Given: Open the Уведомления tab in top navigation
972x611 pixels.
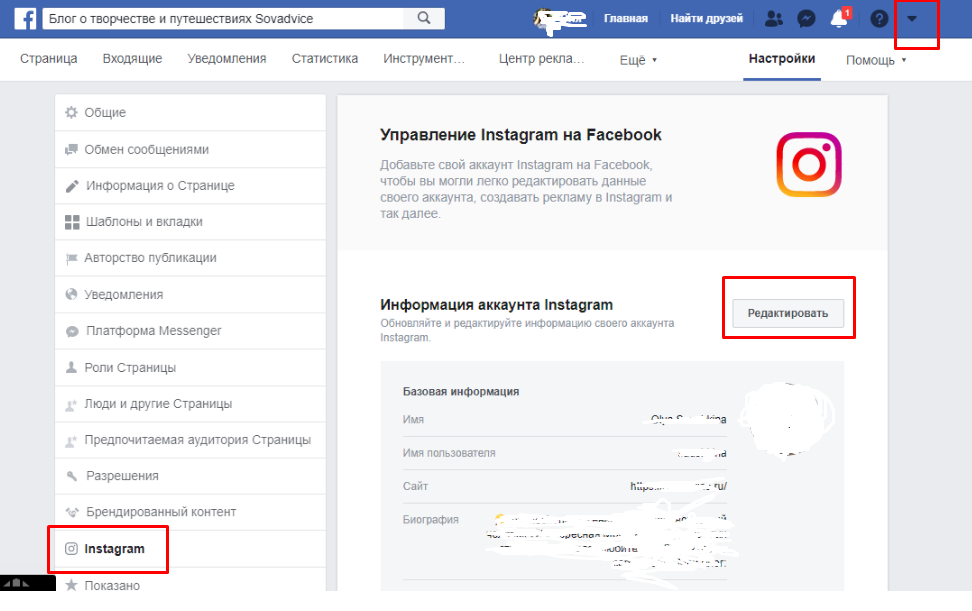Looking at the screenshot, I should (x=227, y=58).
